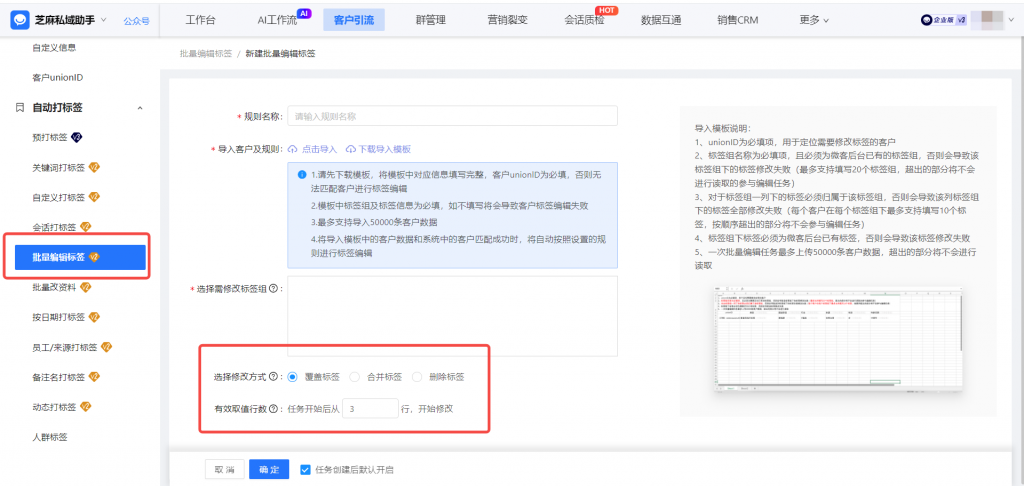Screen dimensions: 1024x486
Task: Open the 芝麻私域助手 dropdown arrow
Action: (x=103, y=20)
